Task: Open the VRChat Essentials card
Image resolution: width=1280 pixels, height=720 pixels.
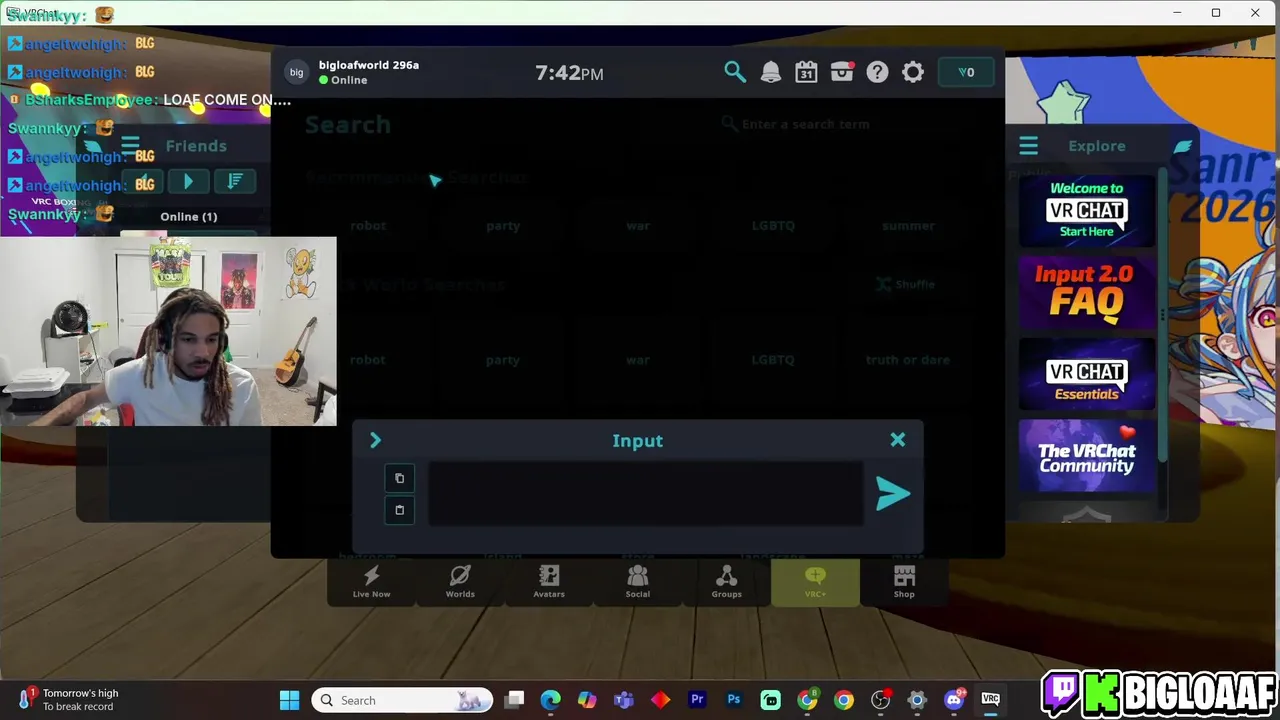Action: [1087, 374]
